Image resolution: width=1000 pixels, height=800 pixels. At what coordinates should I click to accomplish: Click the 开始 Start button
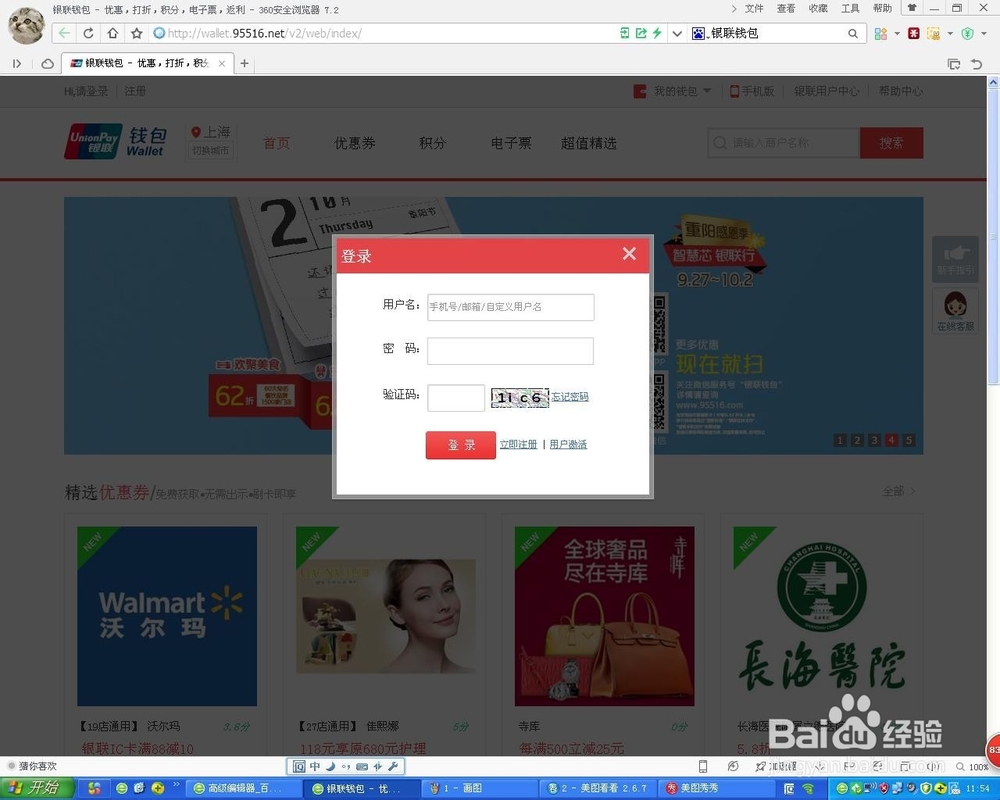pos(37,788)
